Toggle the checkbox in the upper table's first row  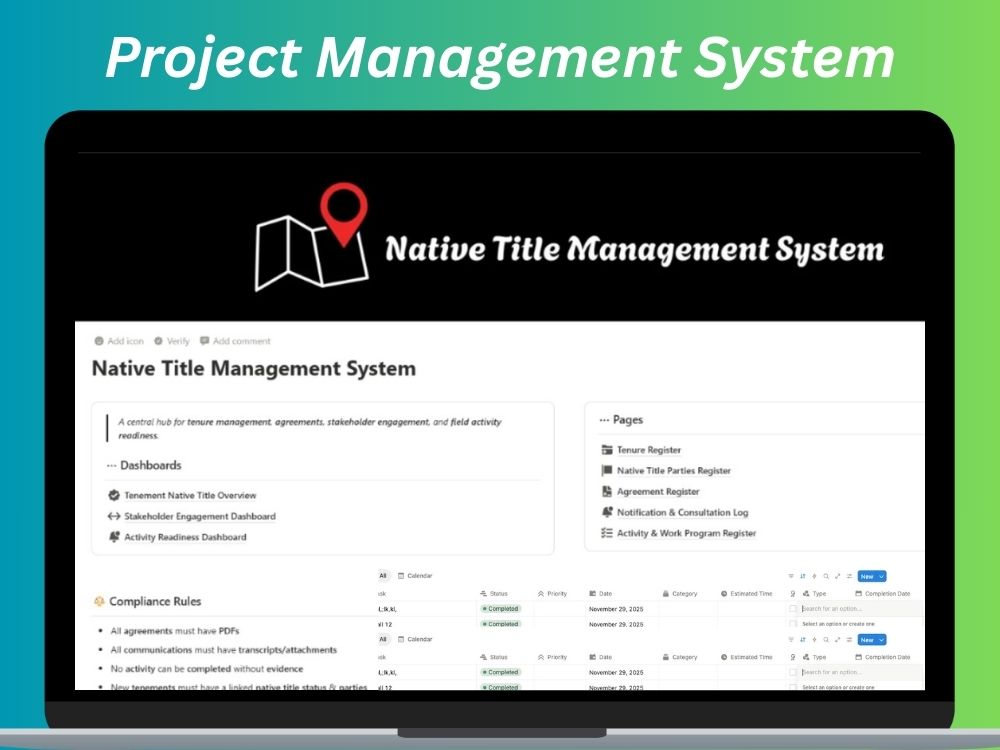point(793,609)
